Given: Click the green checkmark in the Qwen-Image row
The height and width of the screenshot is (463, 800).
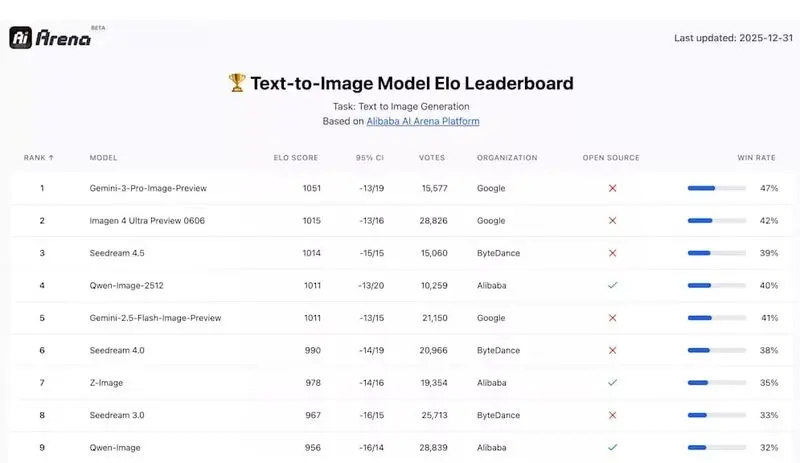Looking at the screenshot, I should [612, 447].
